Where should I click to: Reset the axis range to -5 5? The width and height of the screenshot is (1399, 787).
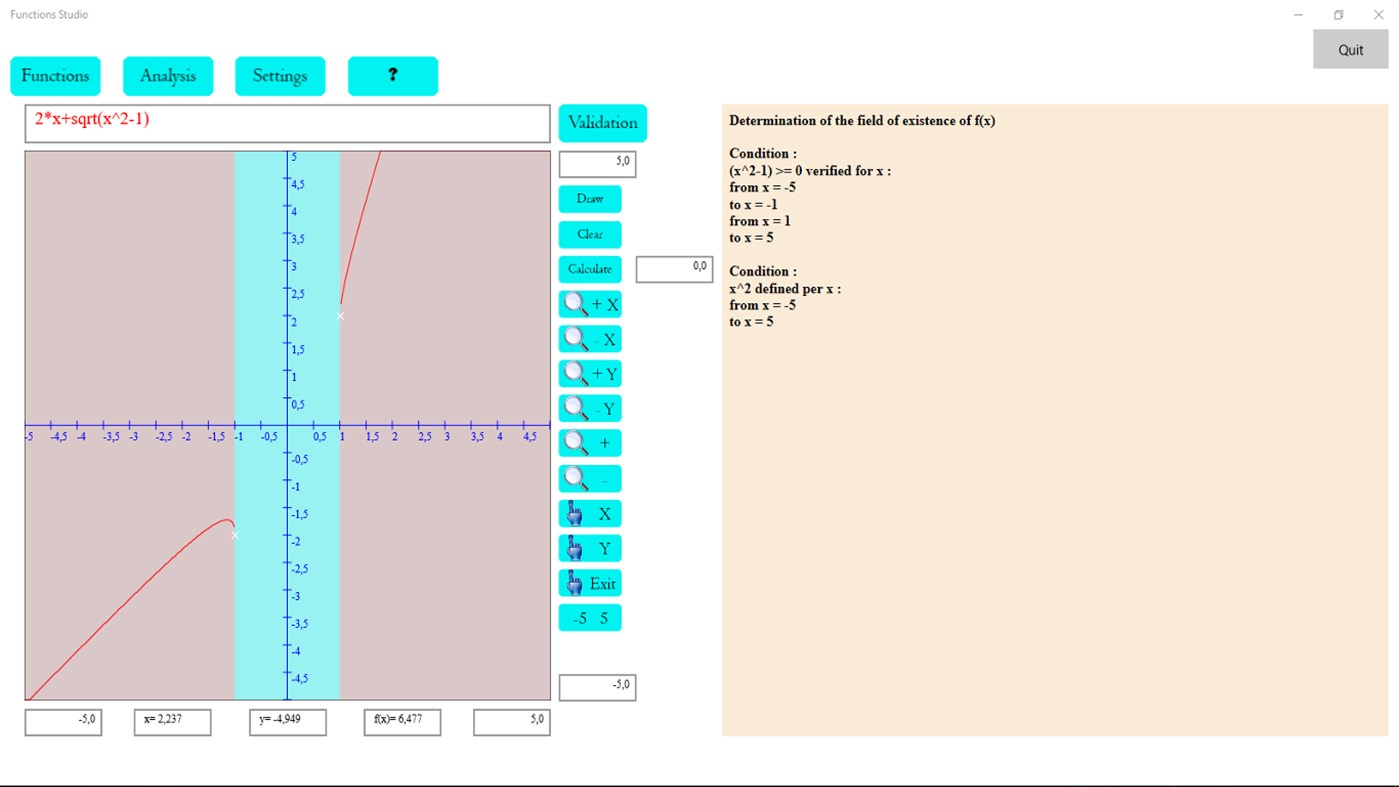point(589,617)
